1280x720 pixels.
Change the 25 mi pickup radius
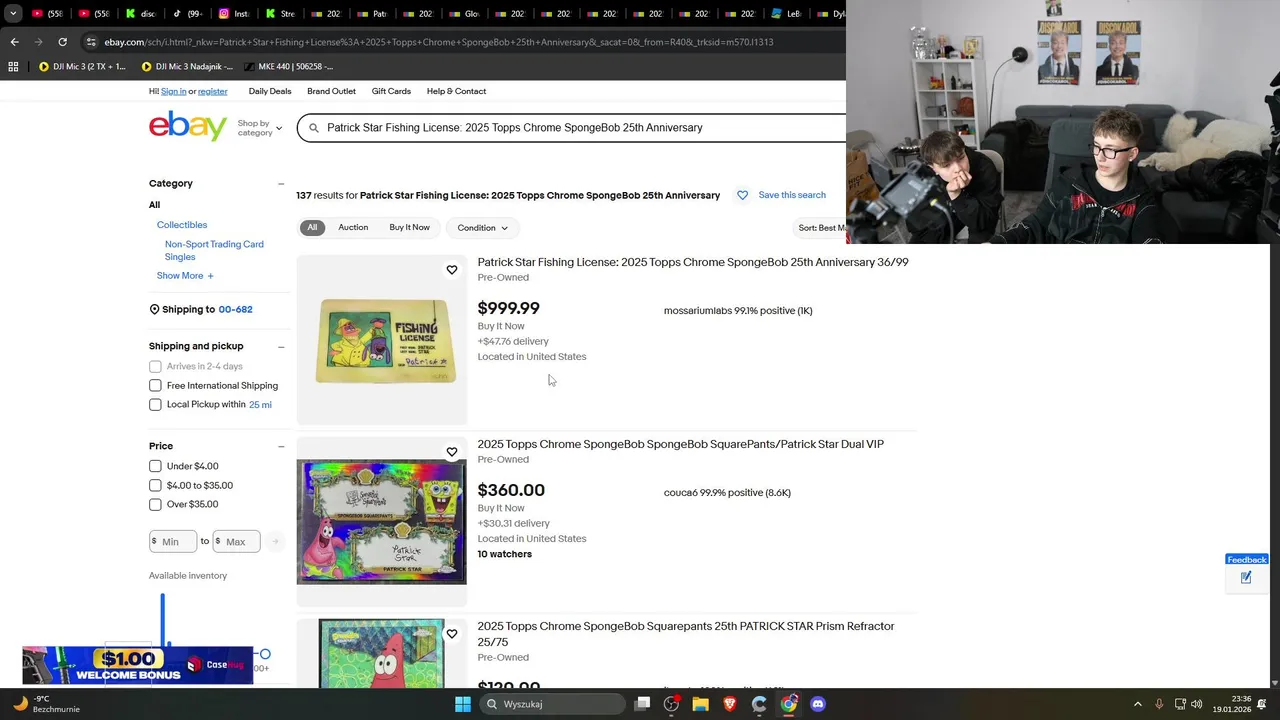pos(260,405)
